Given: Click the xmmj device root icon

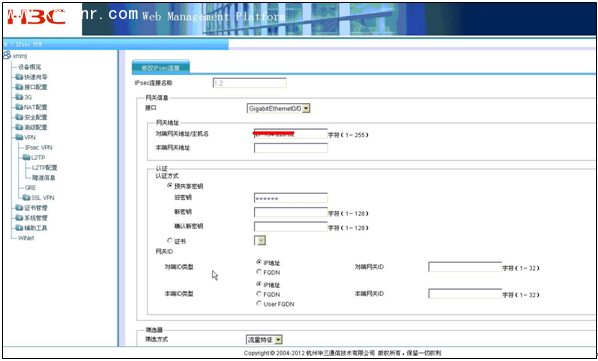Looking at the screenshot, I should (x=7, y=56).
